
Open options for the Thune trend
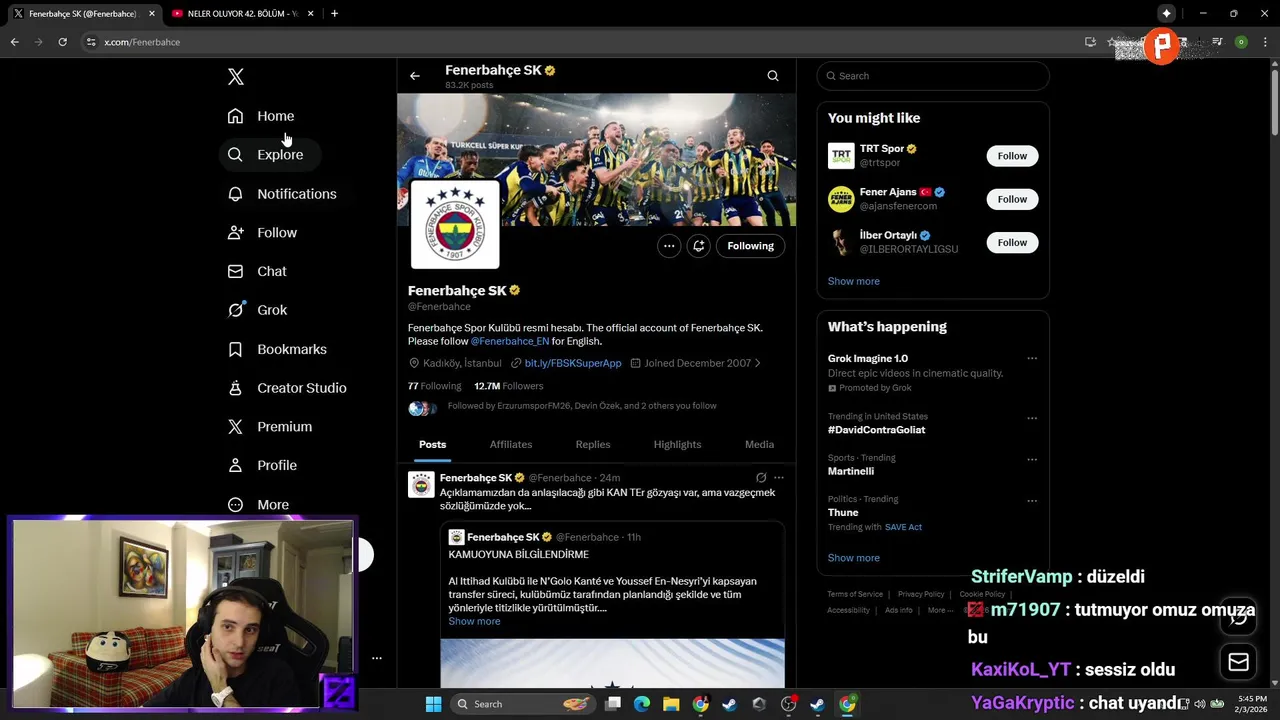pyautogui.click(x=1032, y=500)
